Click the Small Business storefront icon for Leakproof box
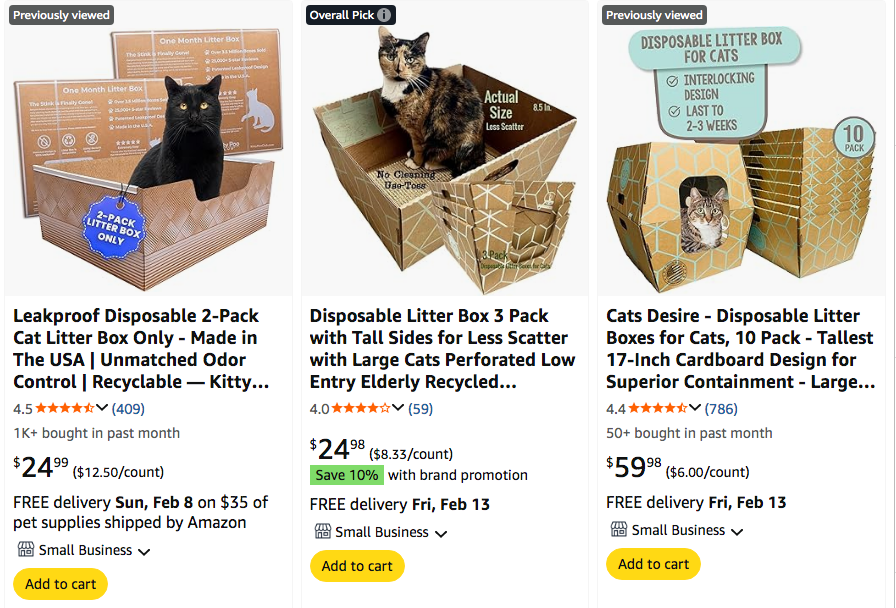Image resolution: width=896 pixels, height=608 pixels. pyautogui.click(x=25, y=550)
